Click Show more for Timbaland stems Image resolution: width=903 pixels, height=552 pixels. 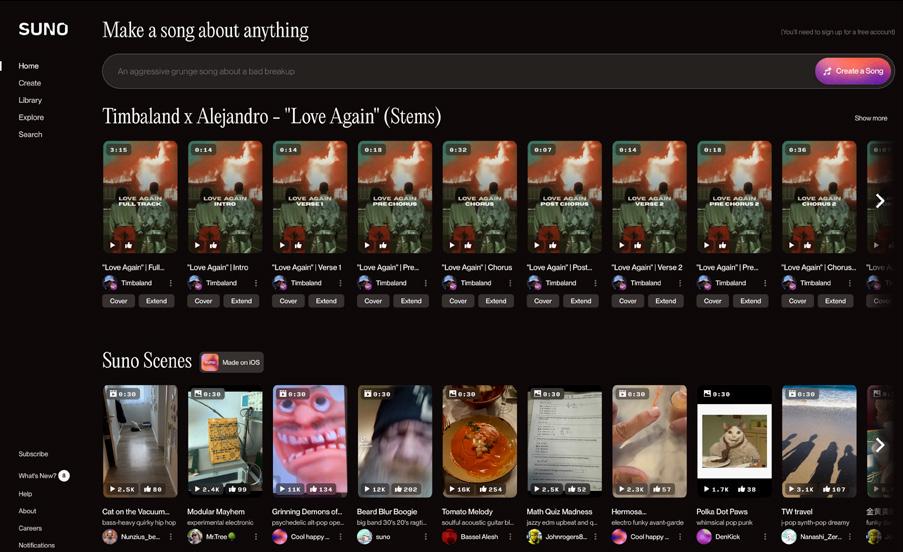pyautogui.click(x=871, y=118)
